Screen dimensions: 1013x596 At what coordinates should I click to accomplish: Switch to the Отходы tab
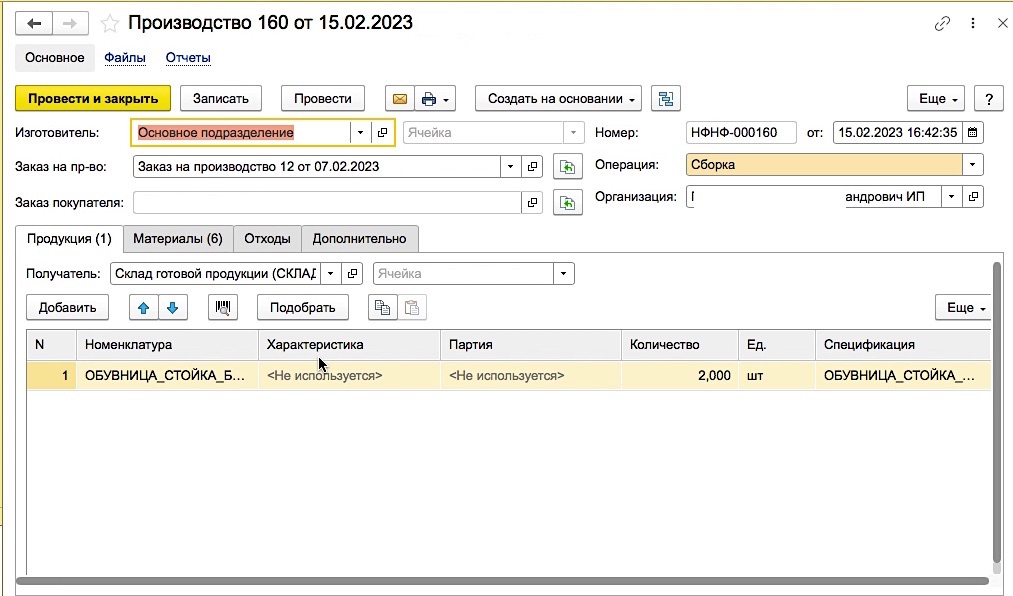click(267, 239)
